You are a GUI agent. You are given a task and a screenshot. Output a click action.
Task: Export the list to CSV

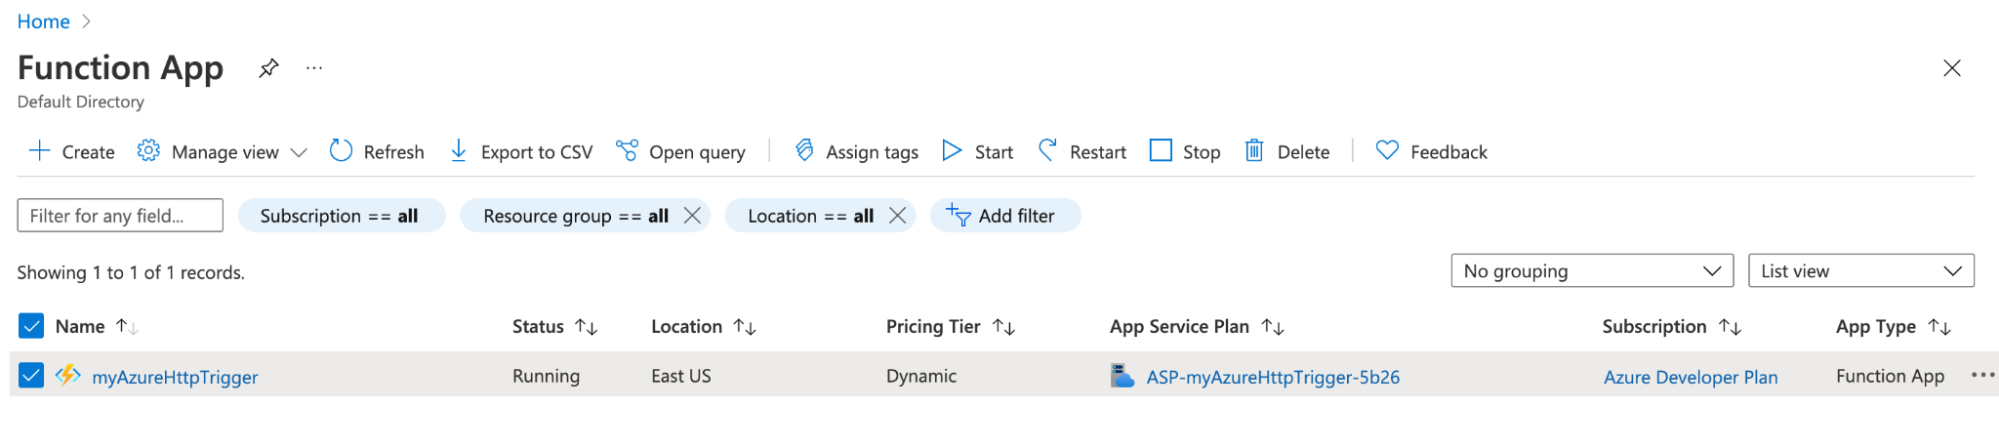click(x=521, y=151)
